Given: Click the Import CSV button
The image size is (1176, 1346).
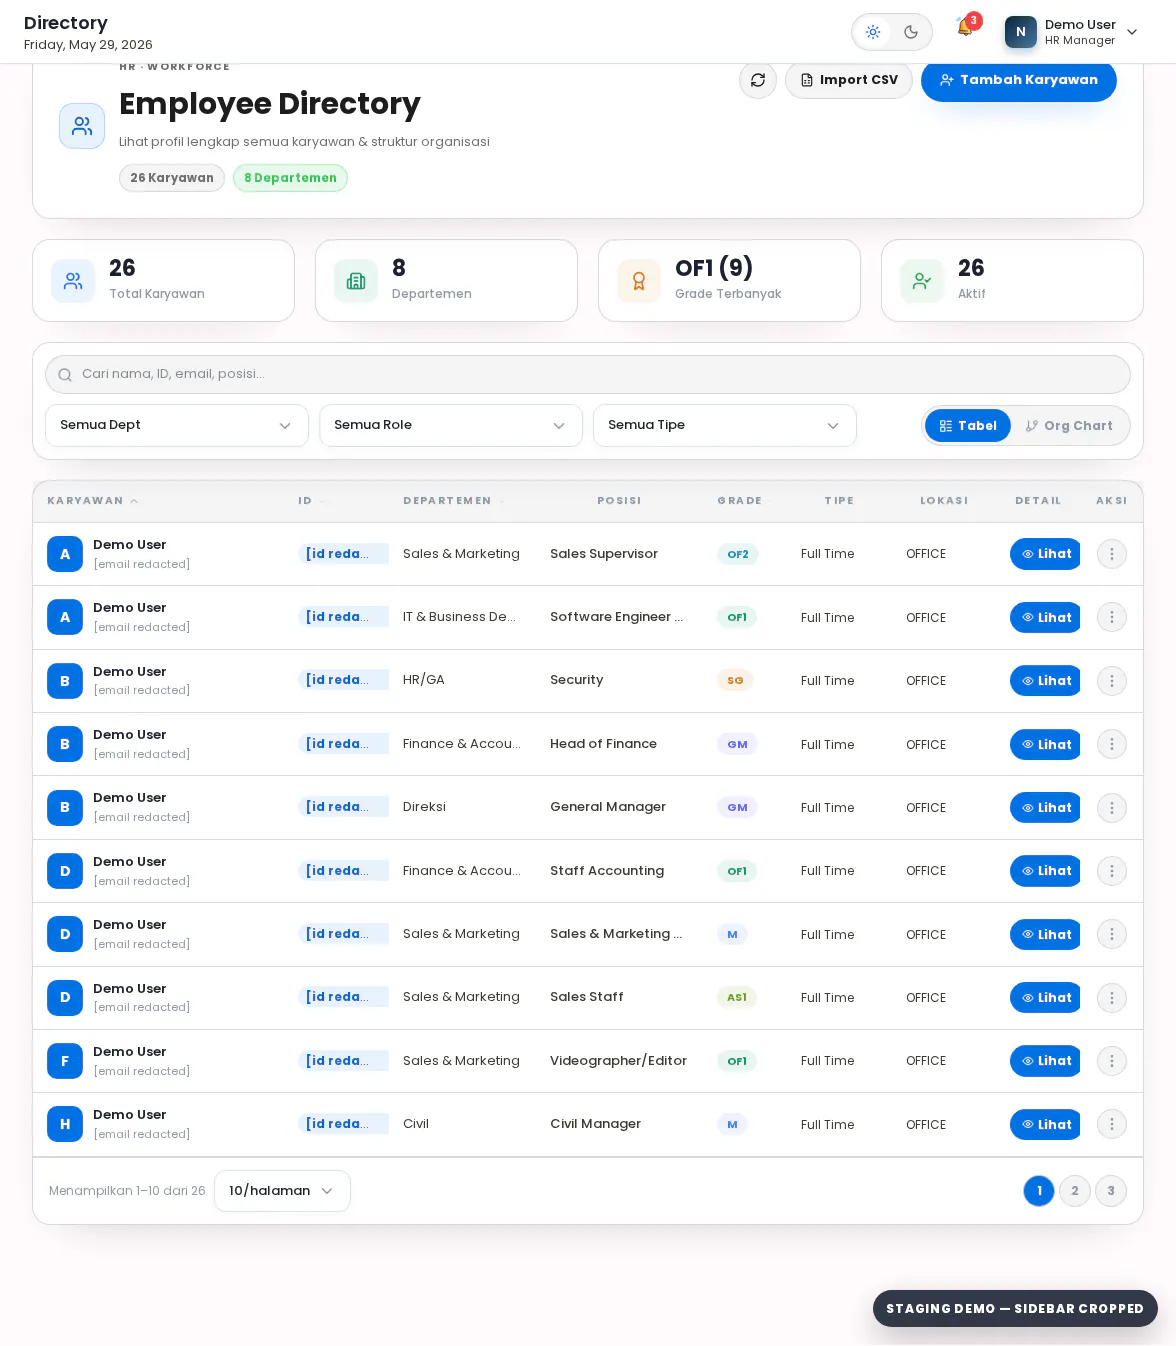Looking at the screenshot, I should pyautogui.click(x=849, y=80).
